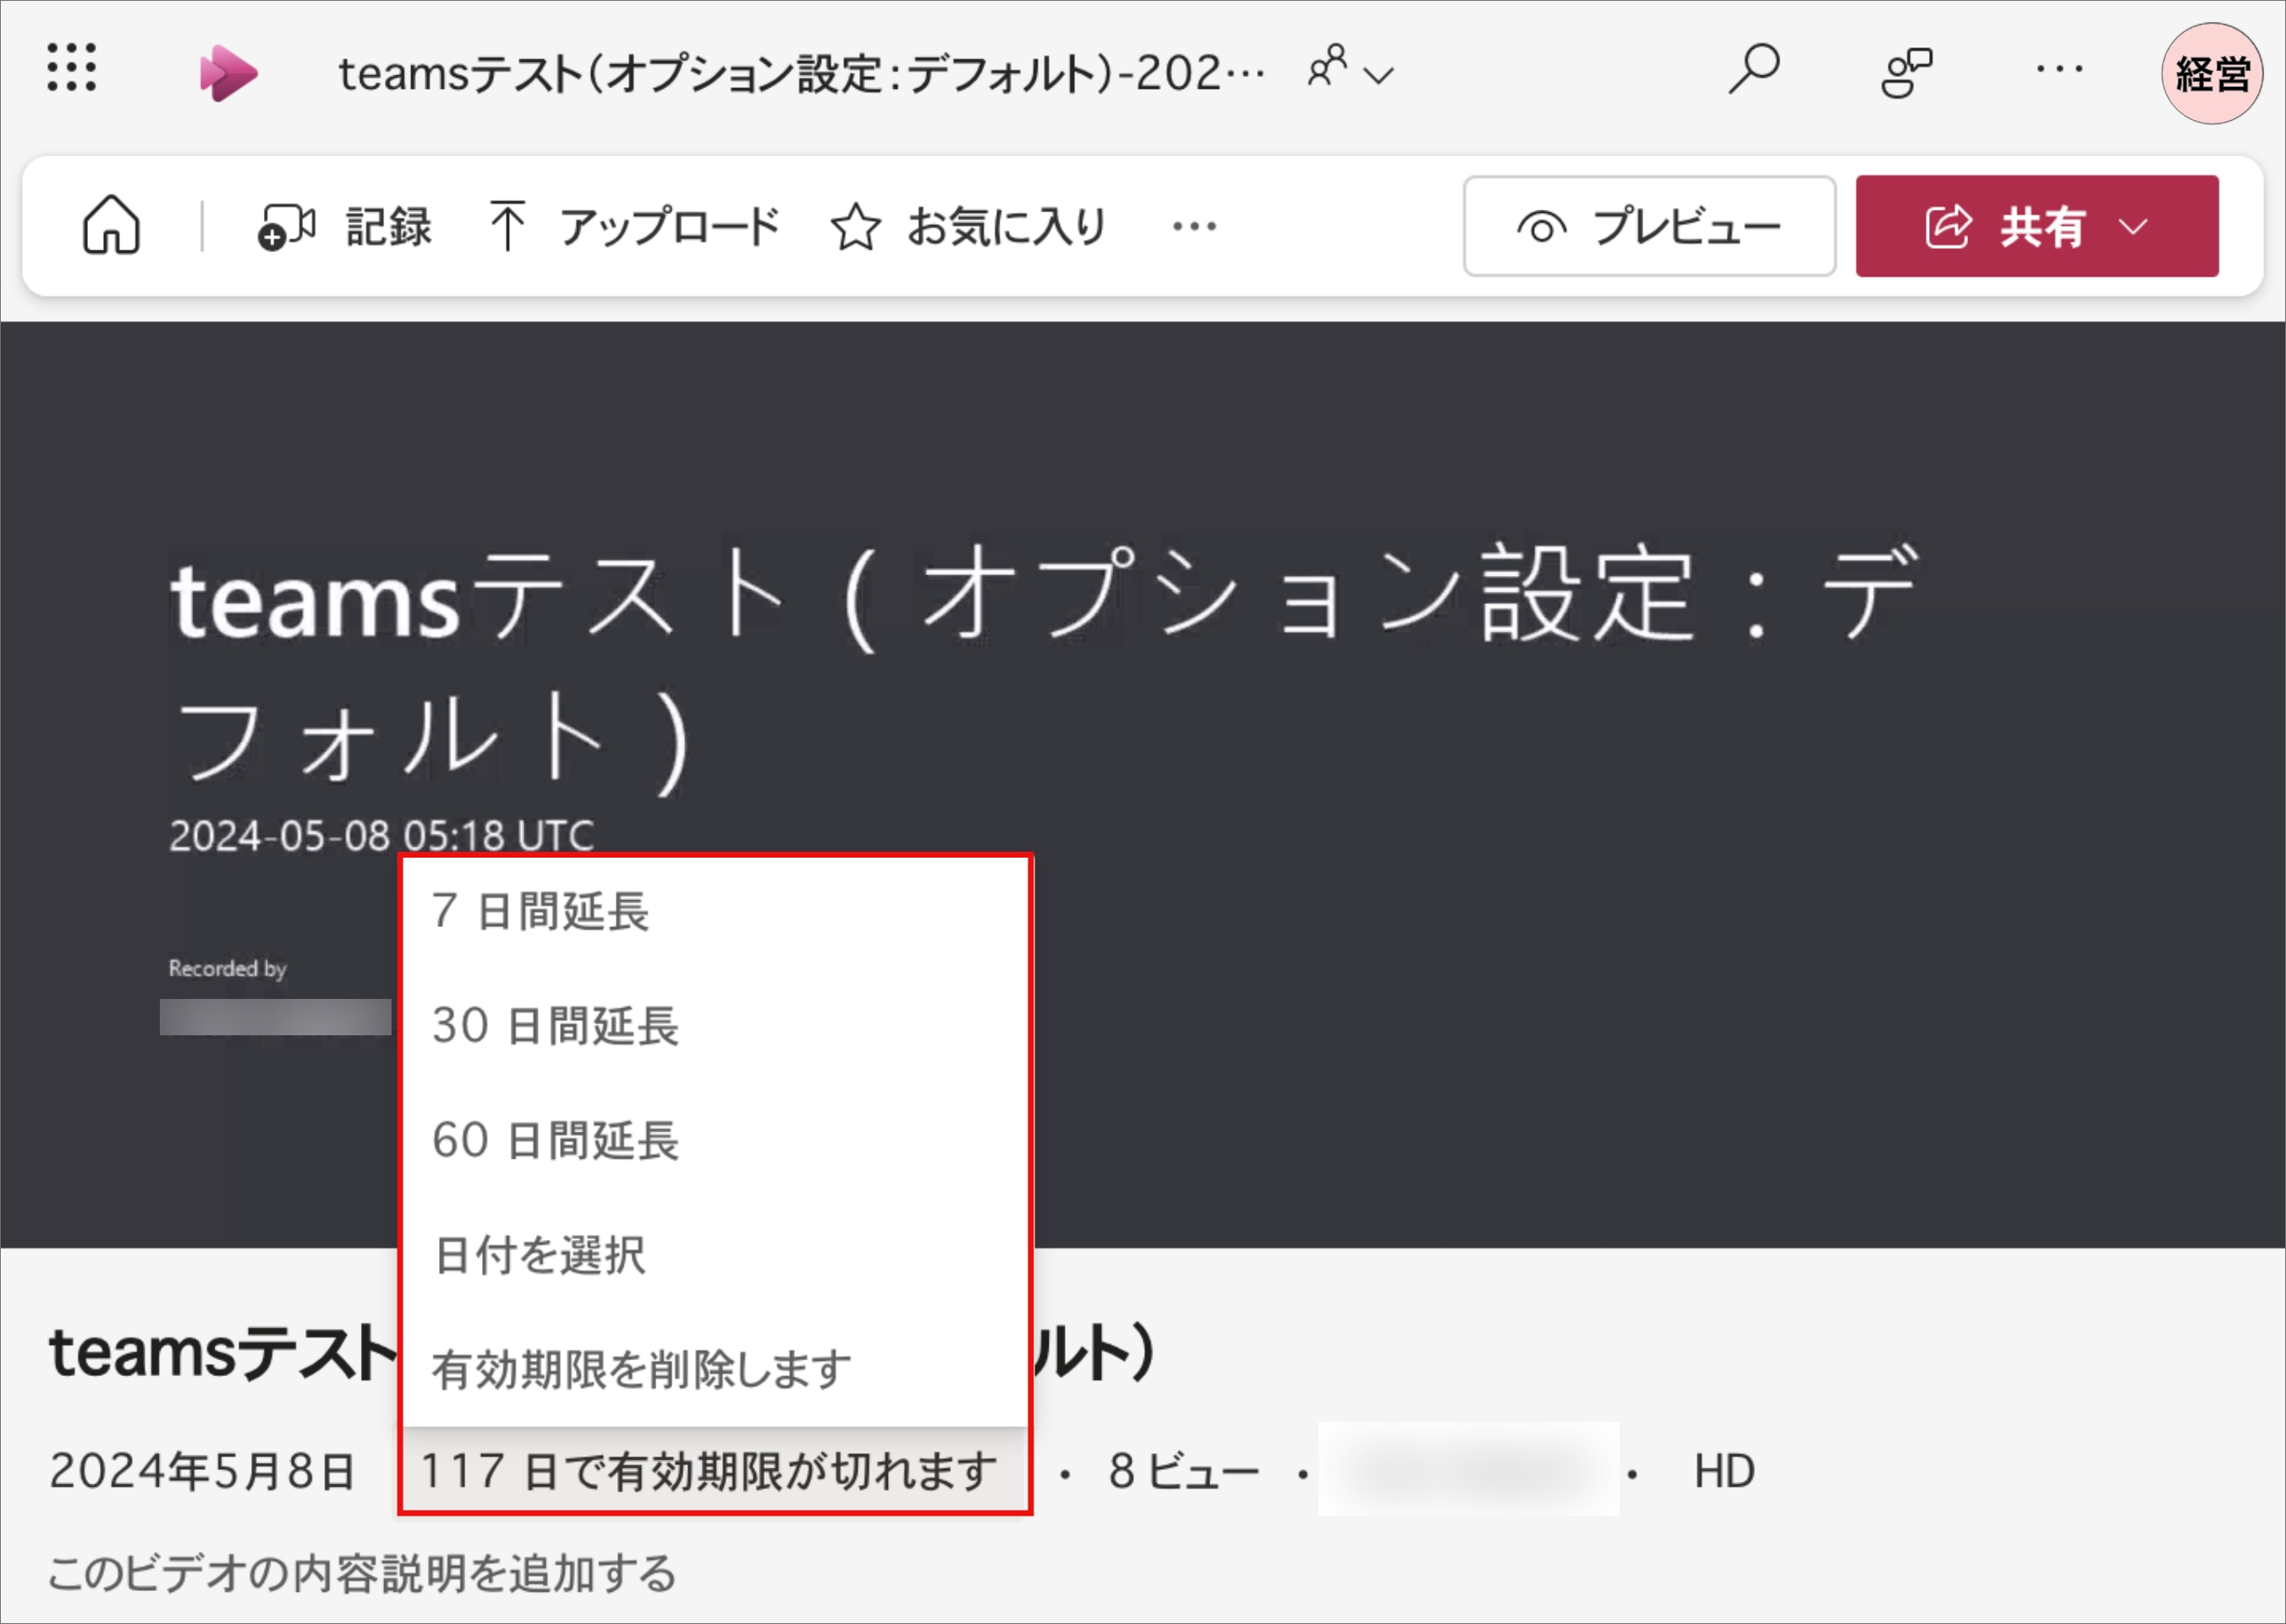Image resolution: width=2286 pixels, height=1624 pixels.
Task: Select 30 日間延長 option
Action: point(715,1026)
